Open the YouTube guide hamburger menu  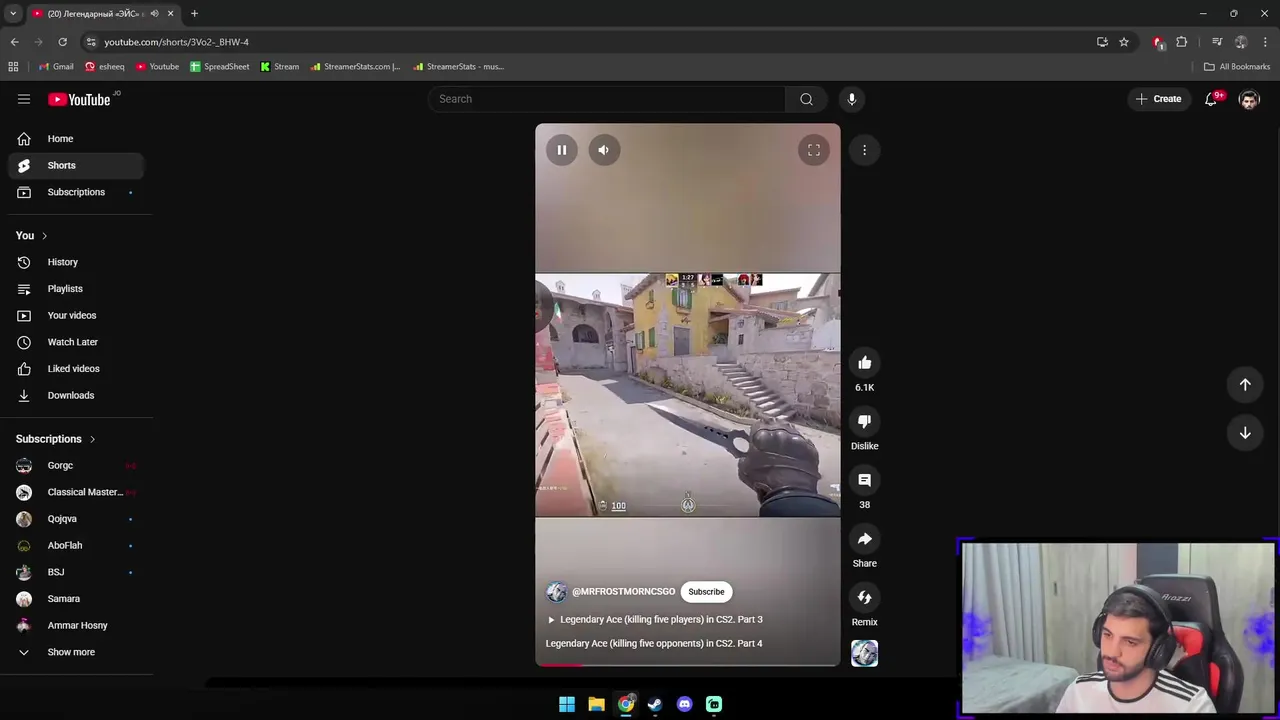tap(24, 99)
